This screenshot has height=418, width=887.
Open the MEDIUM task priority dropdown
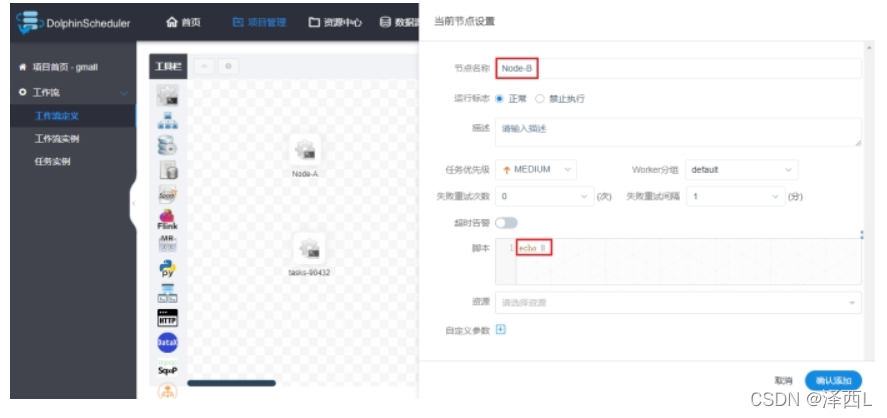(x=536, y=170)
